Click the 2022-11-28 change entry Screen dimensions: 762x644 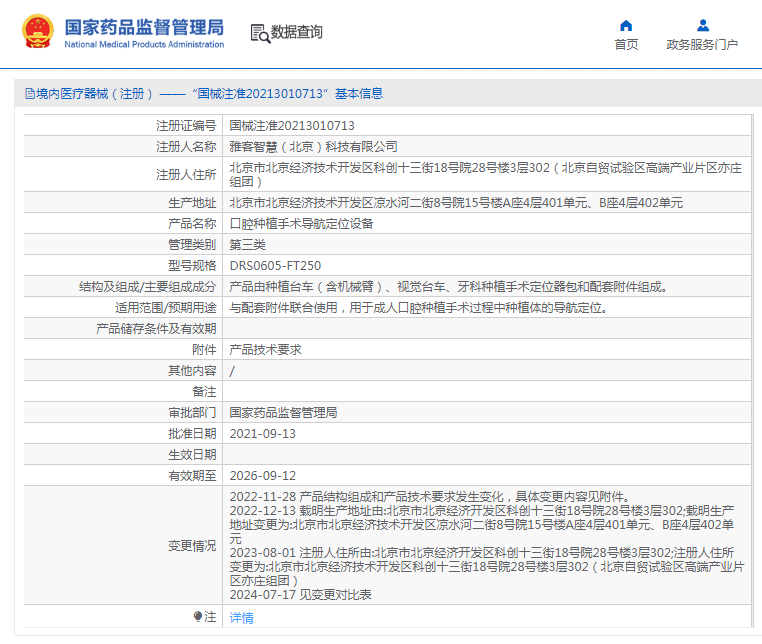tap(430, 497)
